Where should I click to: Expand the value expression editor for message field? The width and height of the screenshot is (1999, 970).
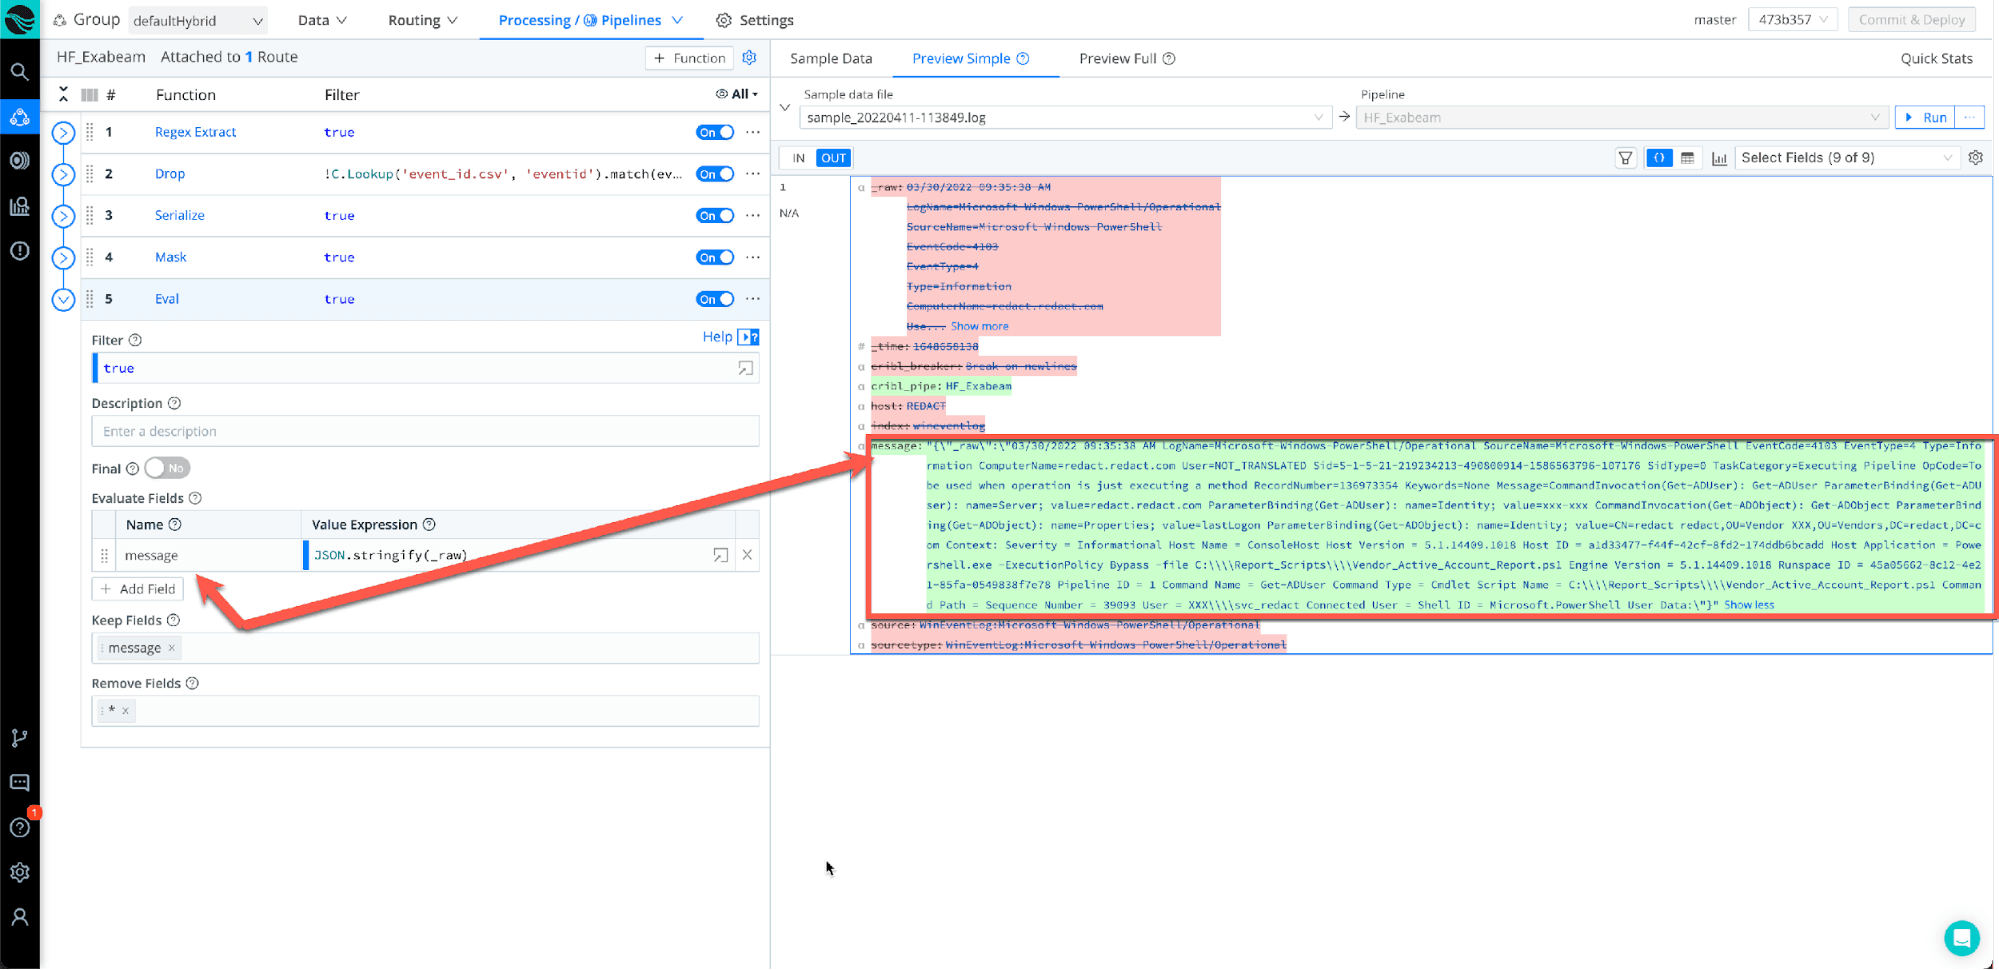click(720, 555)
